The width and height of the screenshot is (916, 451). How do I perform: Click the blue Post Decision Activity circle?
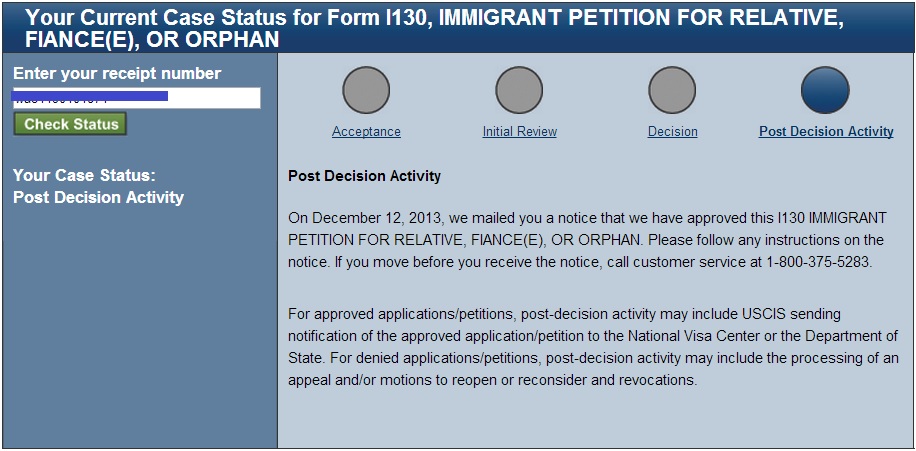(825, 90)
